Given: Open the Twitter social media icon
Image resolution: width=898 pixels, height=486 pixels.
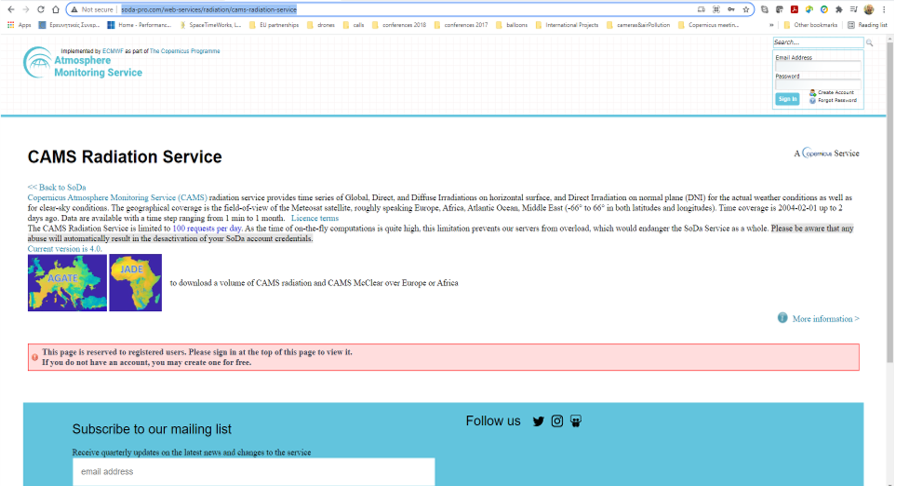Looking at the screenshot, I should click(x=538, y=421).
